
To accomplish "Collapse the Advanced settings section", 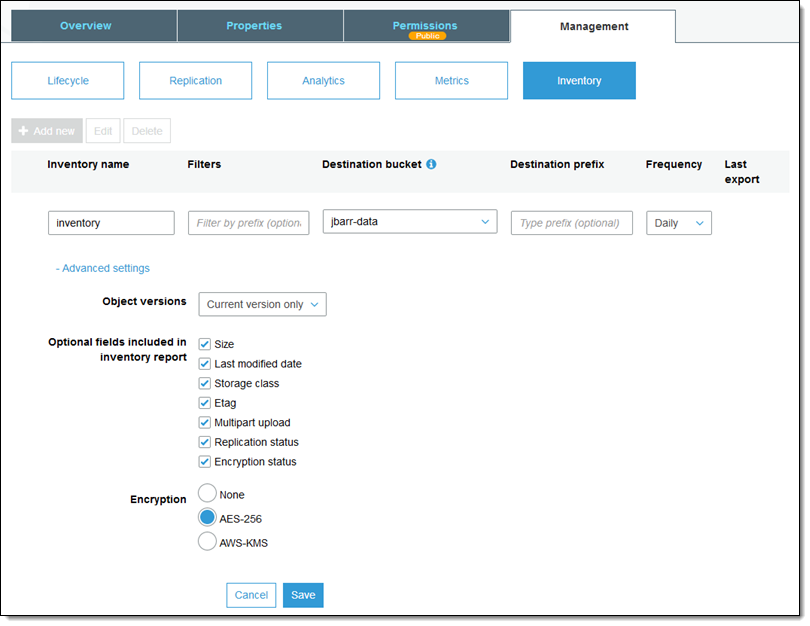I will click(x=103, y=268).
